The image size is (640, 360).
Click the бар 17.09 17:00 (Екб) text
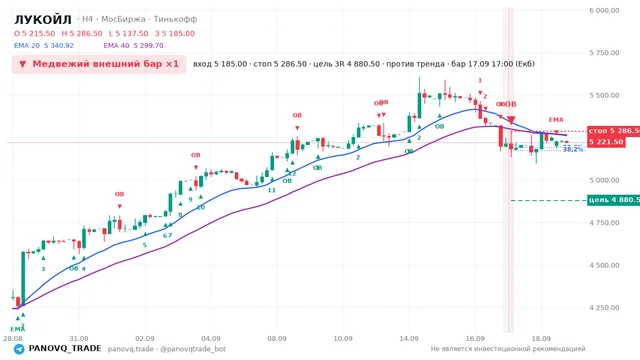coord(493,64)
